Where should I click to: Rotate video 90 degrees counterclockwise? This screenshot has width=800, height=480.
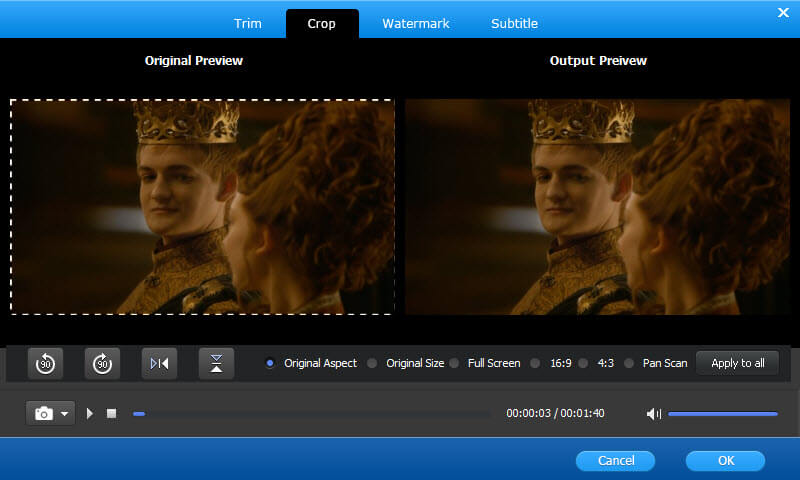click(x=45, y=364)
